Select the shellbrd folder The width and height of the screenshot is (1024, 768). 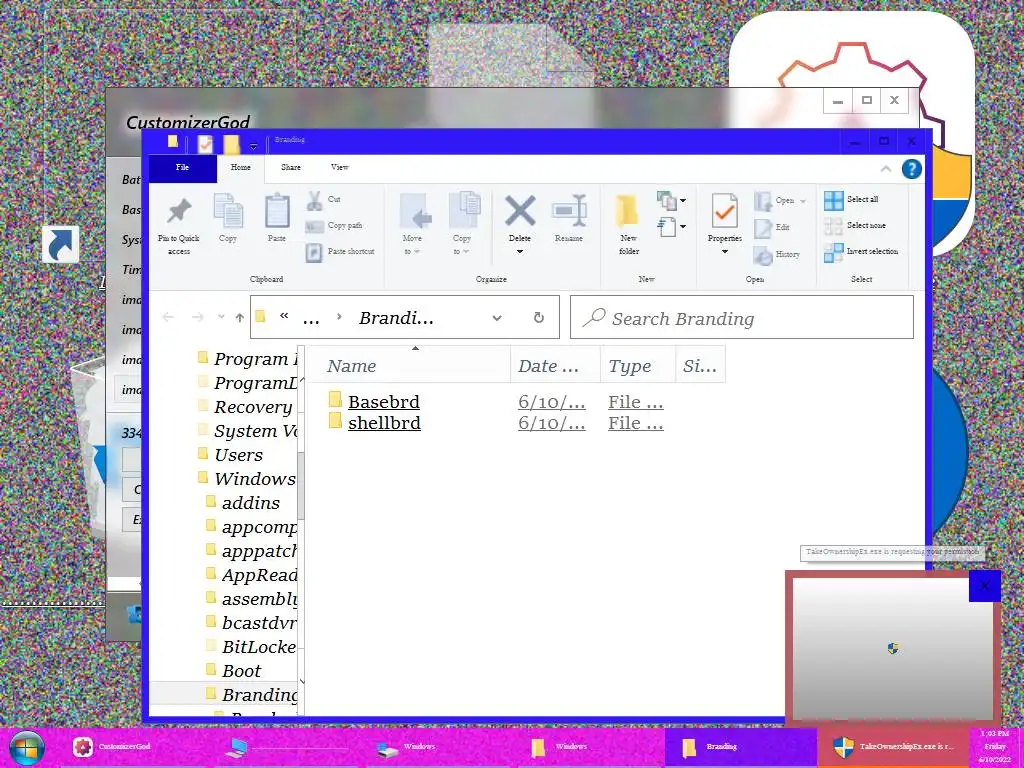click(383, 423)
